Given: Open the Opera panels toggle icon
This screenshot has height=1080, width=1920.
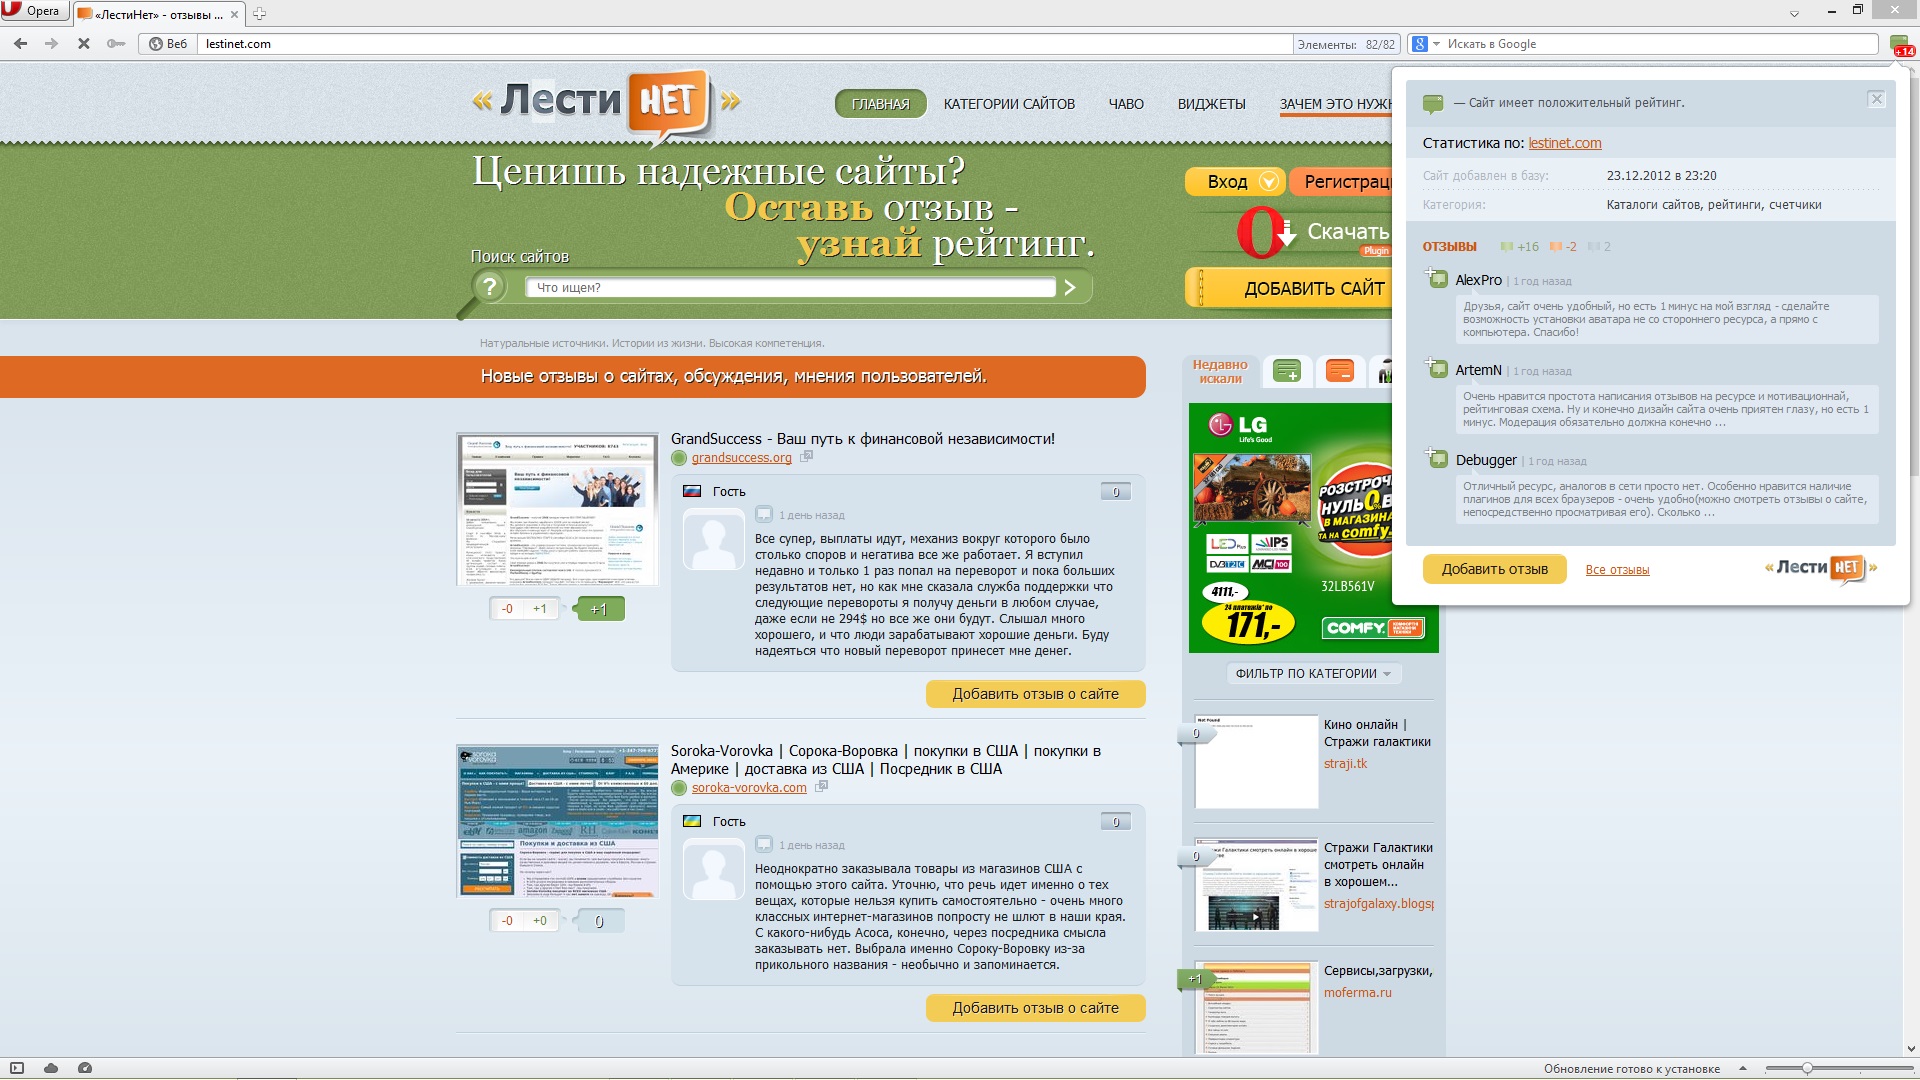Looking at the screenshot, I should point(17,1068).
